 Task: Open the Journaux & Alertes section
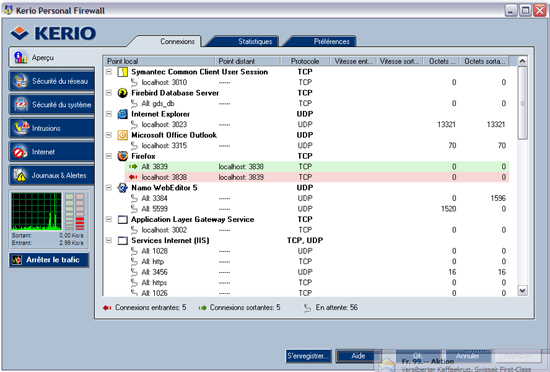click(52, 175)
